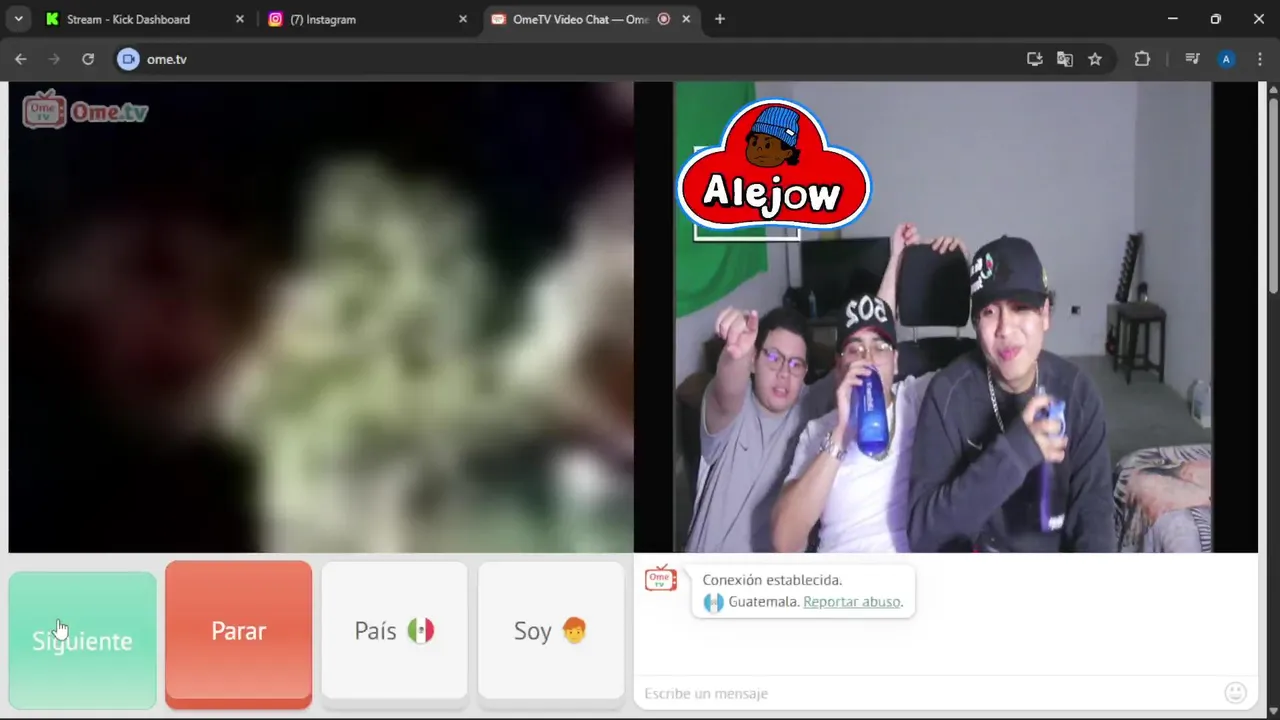Click the Guatemala flag icon in chat
This screenshot has height=720, width=1280.
coord(713,603)
